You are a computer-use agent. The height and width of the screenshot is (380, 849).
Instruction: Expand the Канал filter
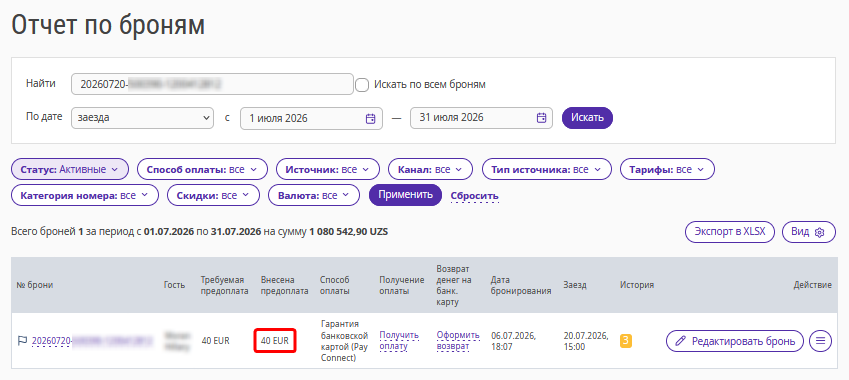coord(430,169)
